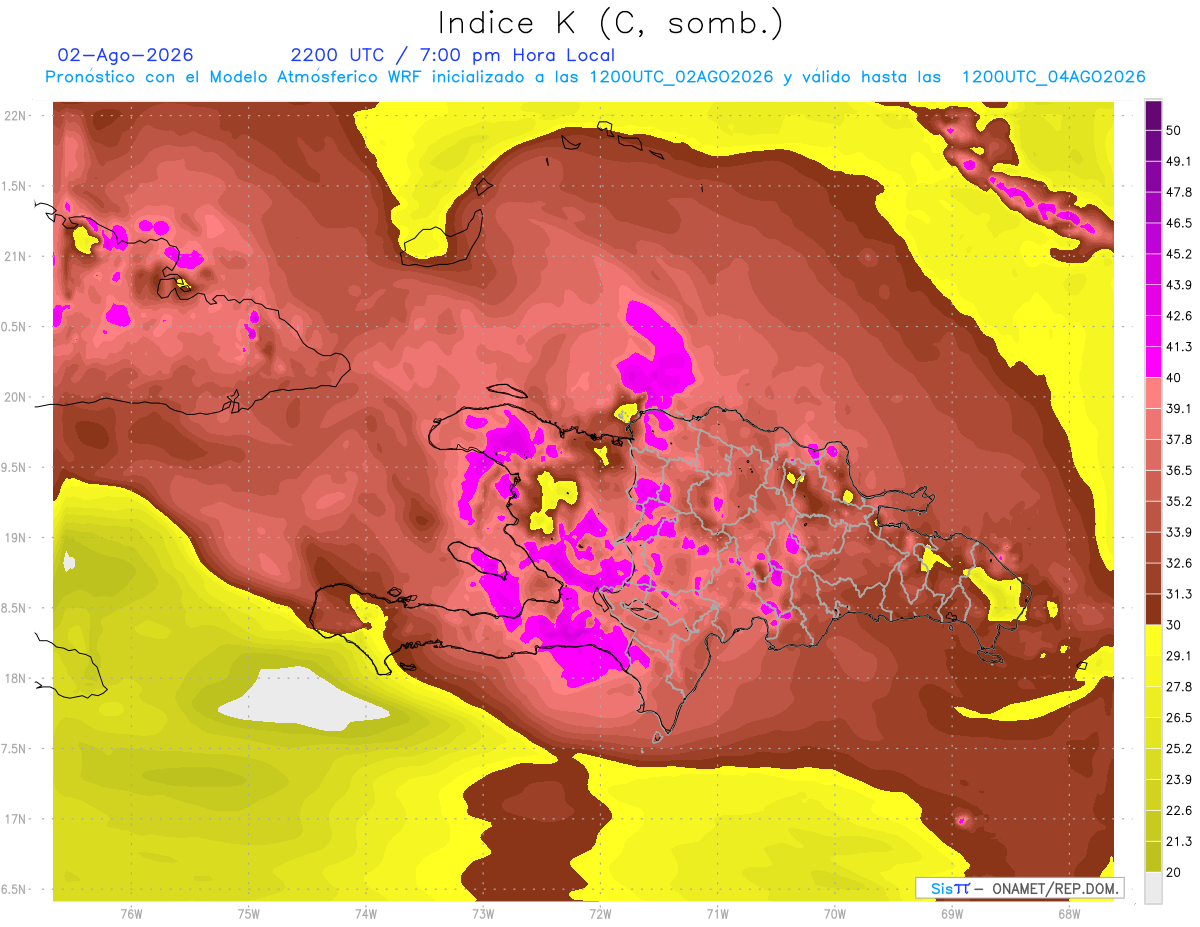This screenshot has width=1200, height=927.
Task: Click the legend value '20'
Action: (x=1175, y=872)
